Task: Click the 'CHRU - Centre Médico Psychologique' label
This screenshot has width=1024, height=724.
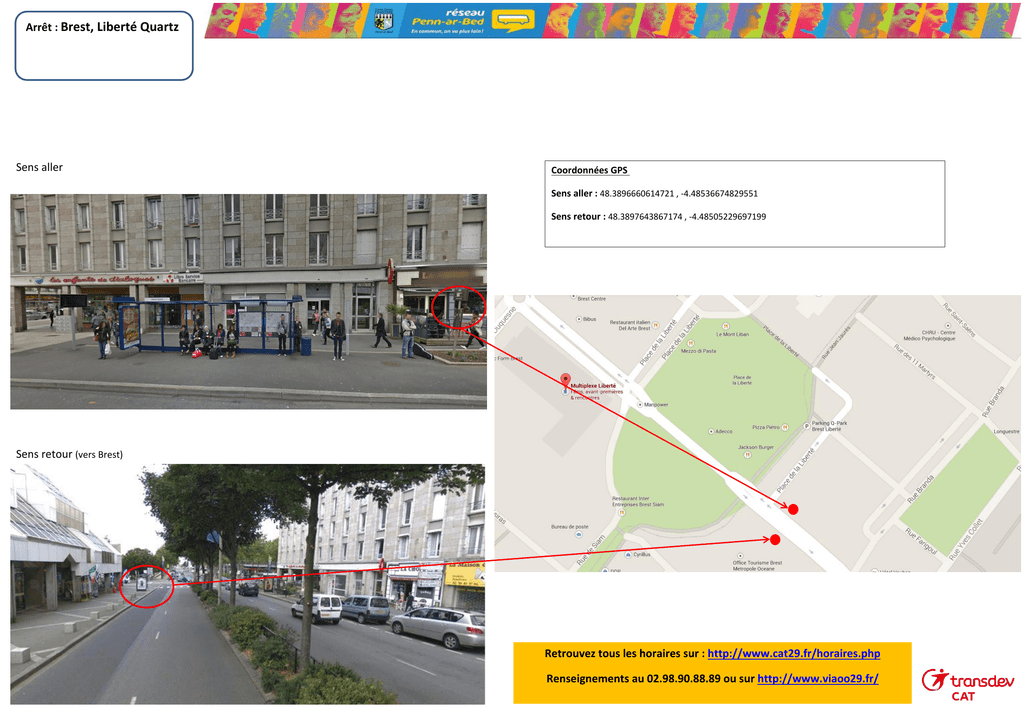Action: [929, 336]
